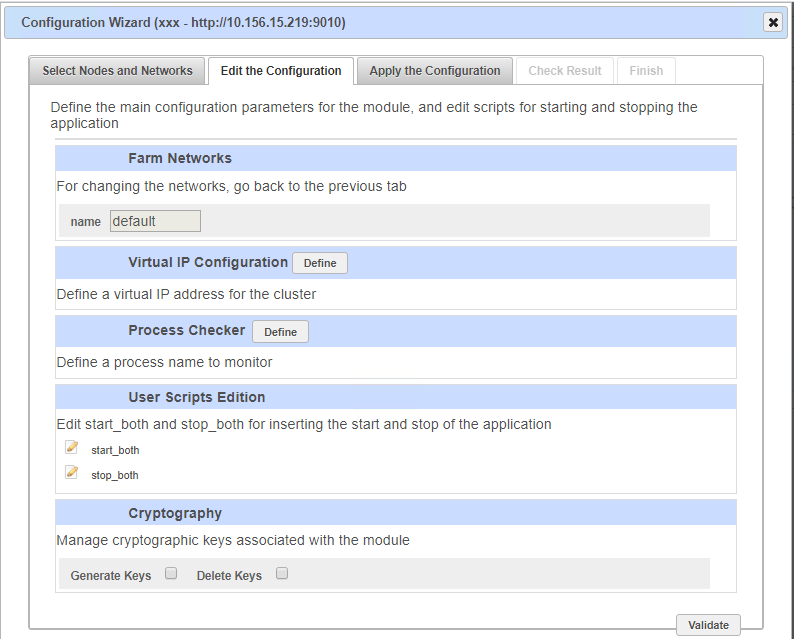This screenshot has height=639, width=797.
Task: Tick the Delete Keys checkbox
Action: tap(282, 574)
